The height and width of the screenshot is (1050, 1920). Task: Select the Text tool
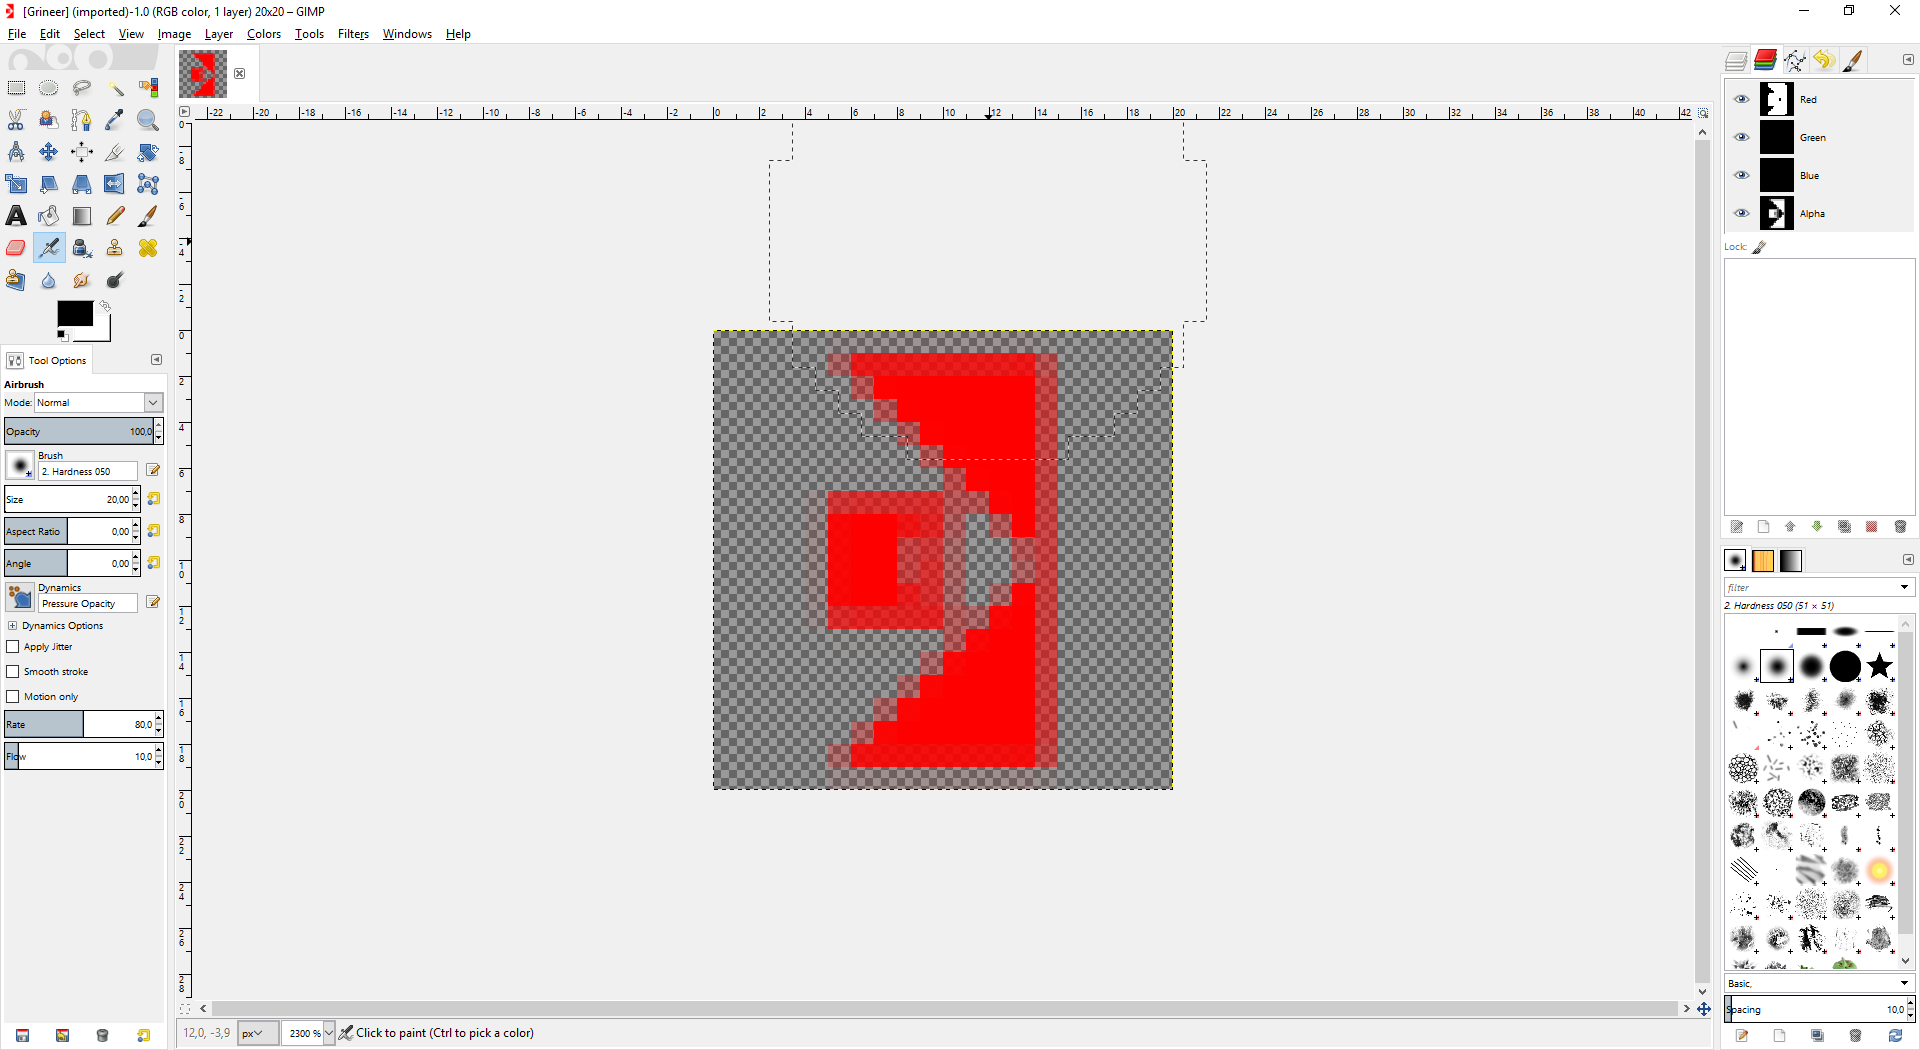point(16,216)
